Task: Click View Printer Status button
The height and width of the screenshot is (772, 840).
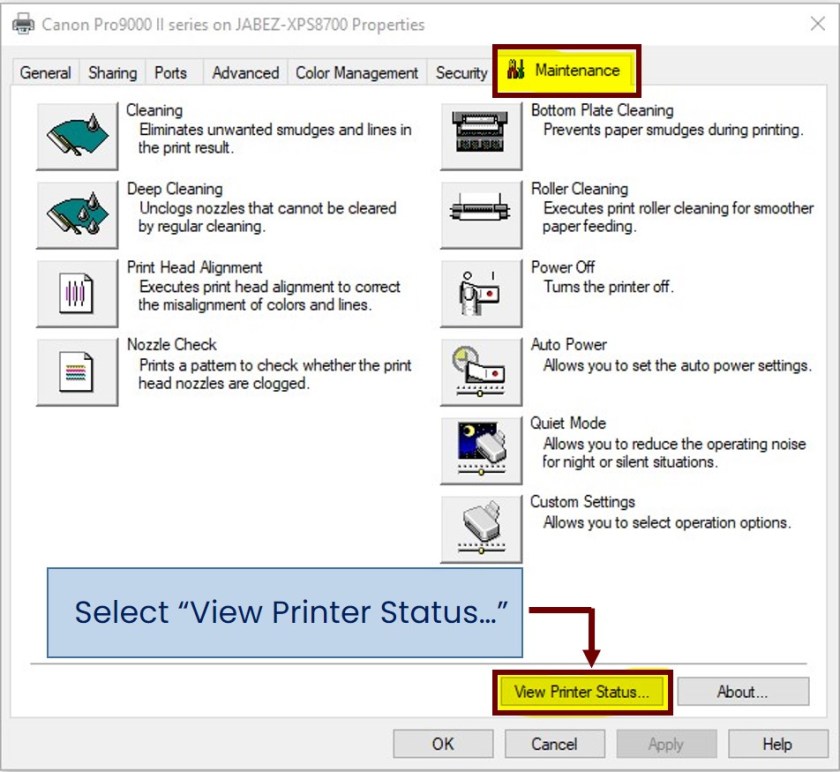Action: pyautogui.click(x=582, y=691)
